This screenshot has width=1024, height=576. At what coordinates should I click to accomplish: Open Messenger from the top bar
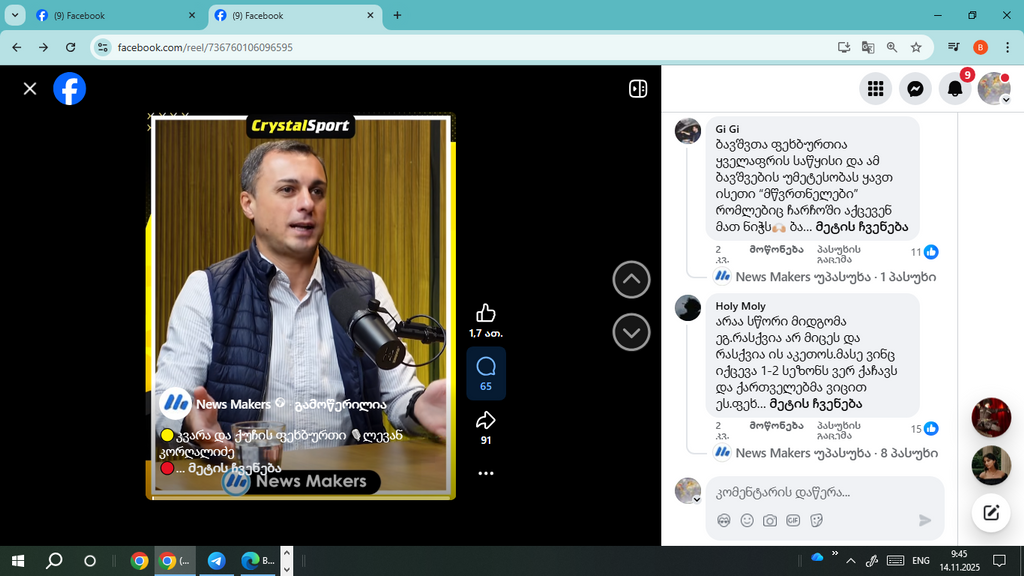click(916, 89)
